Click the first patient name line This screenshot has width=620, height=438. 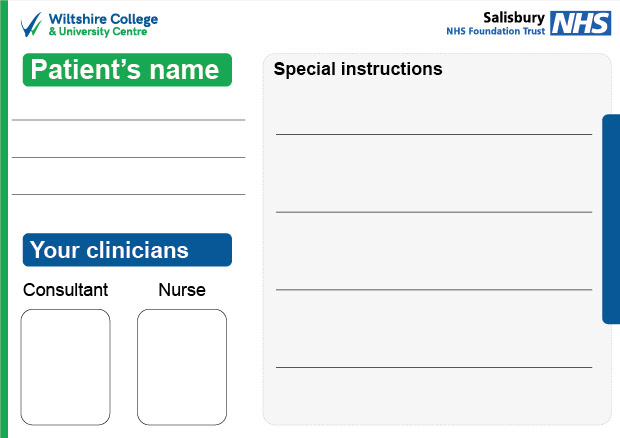tap(129, 120)
